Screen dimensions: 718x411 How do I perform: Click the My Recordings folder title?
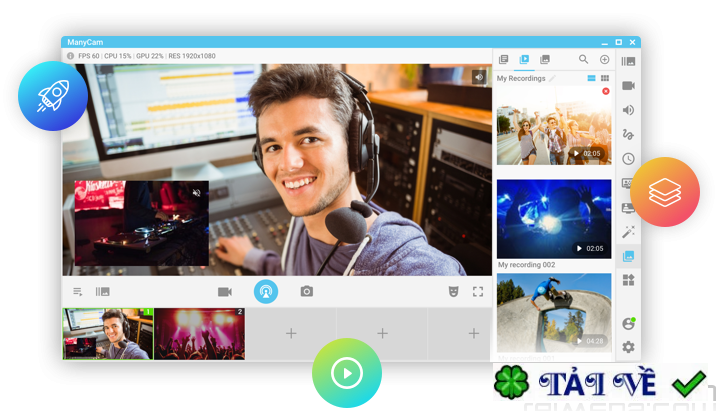pyautogui.click(x=521, y=78)
